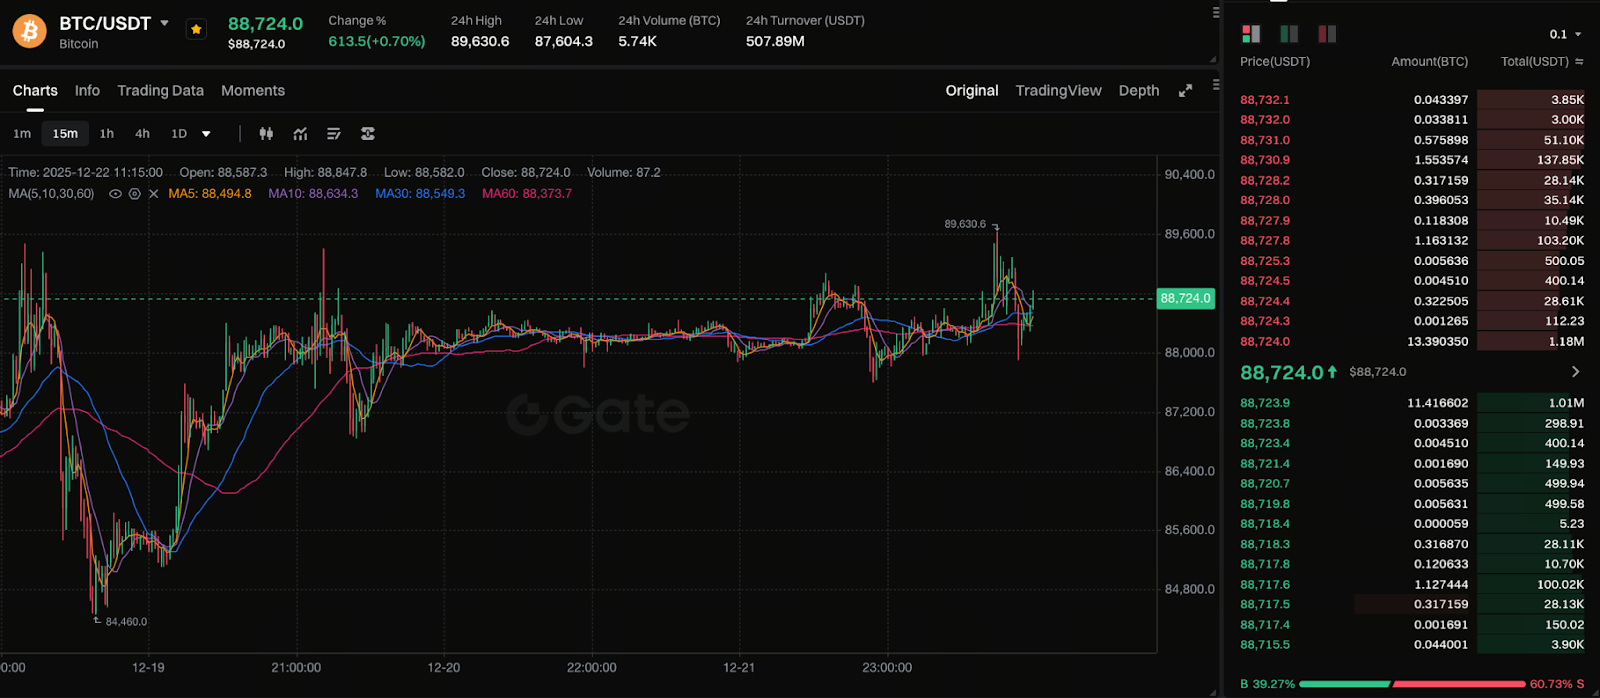Click the last icon in the chart toolbar

368,133
